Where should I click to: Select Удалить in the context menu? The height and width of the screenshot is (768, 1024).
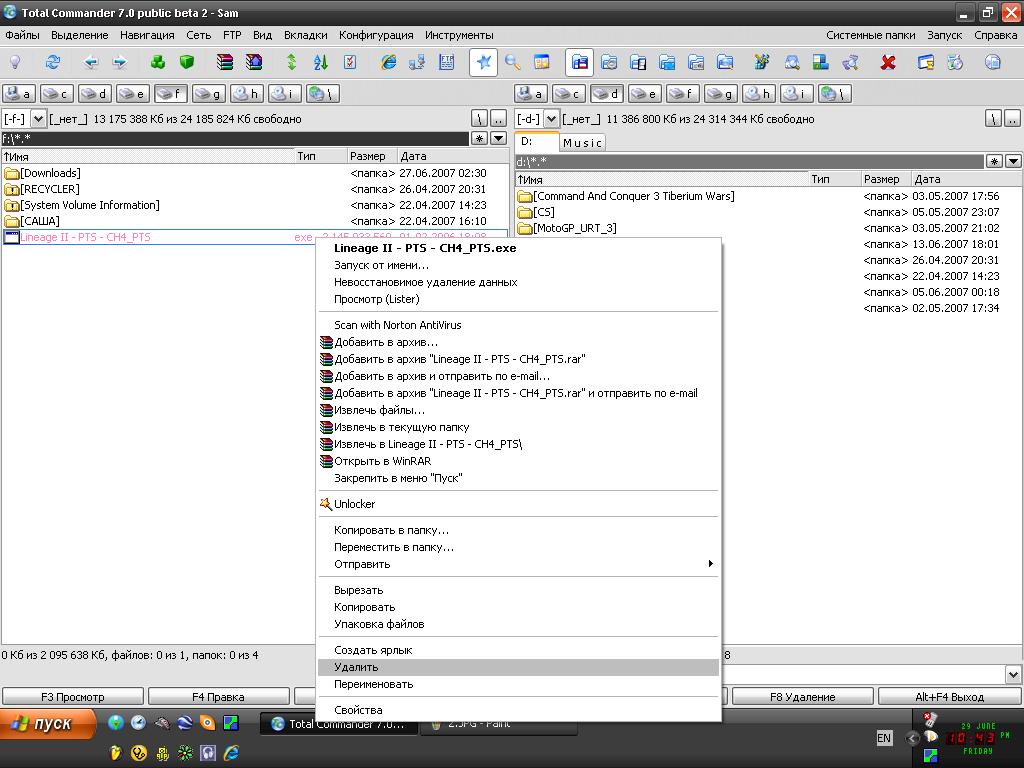click(519, 667)
